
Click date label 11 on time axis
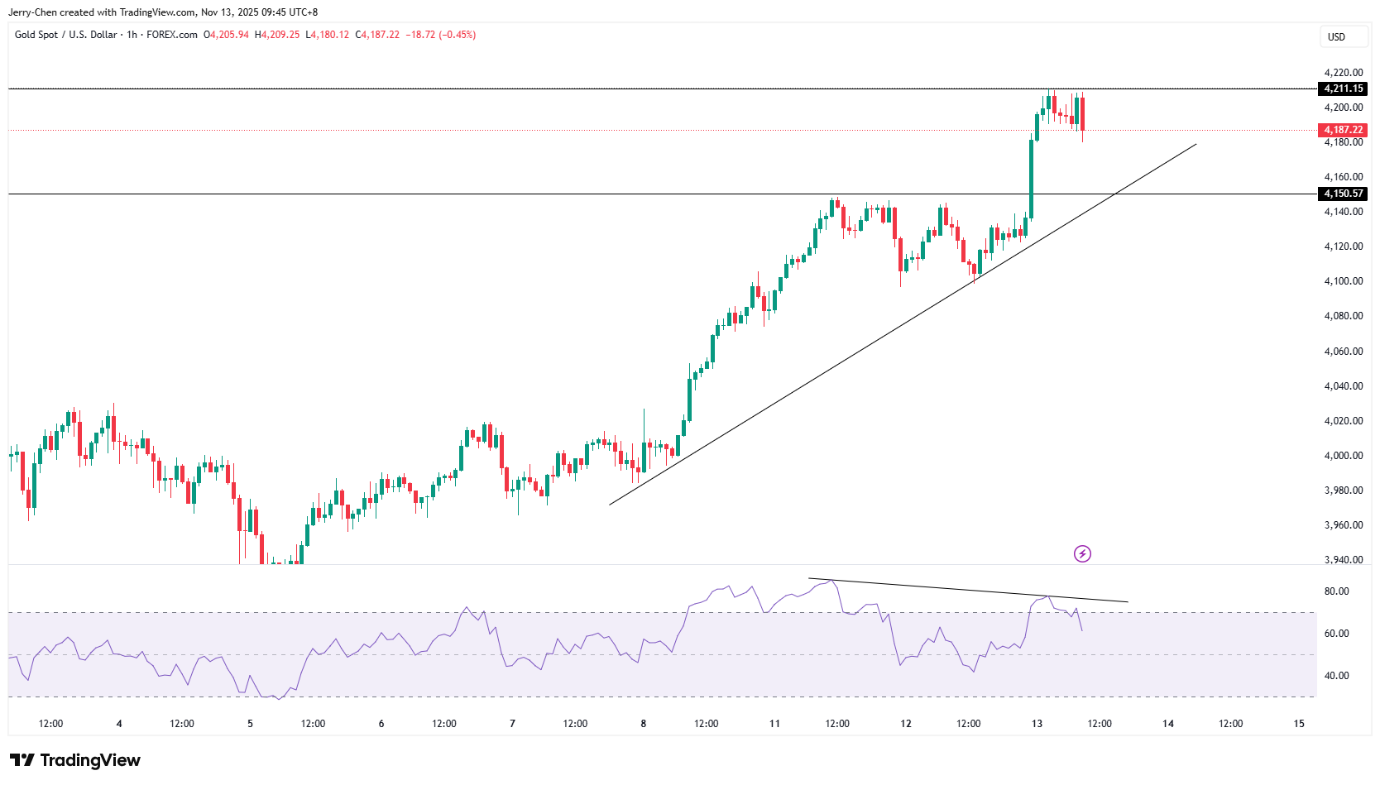tap(775, 724)
